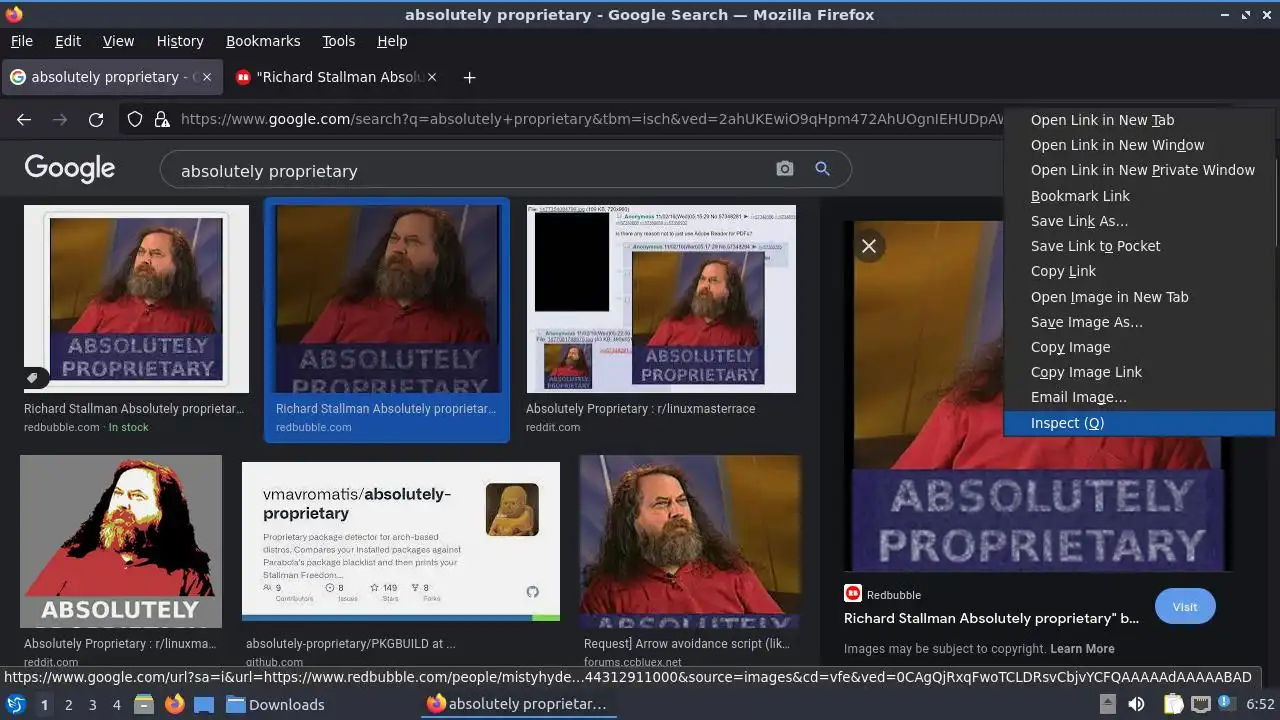Open the vmavromatis GitHub repo thumbnail

pyautogui.click(x=401, y=541)
